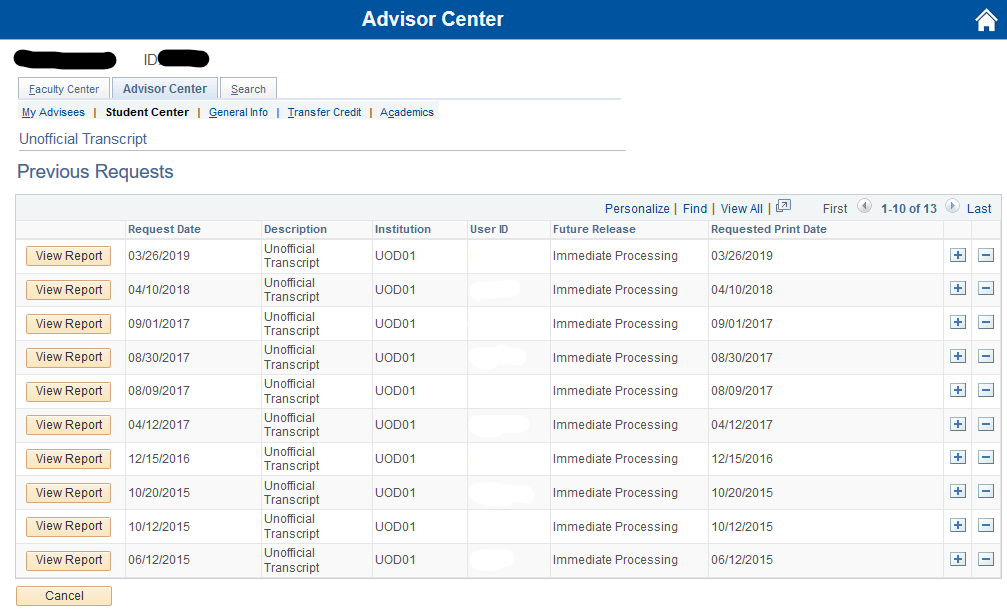This screenshot has width=1007, height=611.
Task: Click Personalize in the grid header
Action: (x=637, y=209)
